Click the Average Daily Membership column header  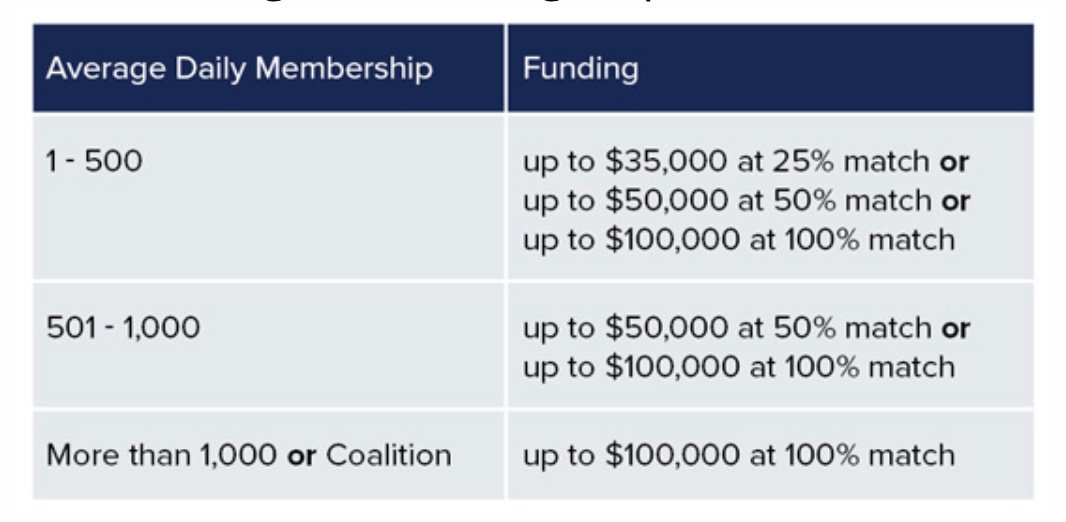(269, 68)
